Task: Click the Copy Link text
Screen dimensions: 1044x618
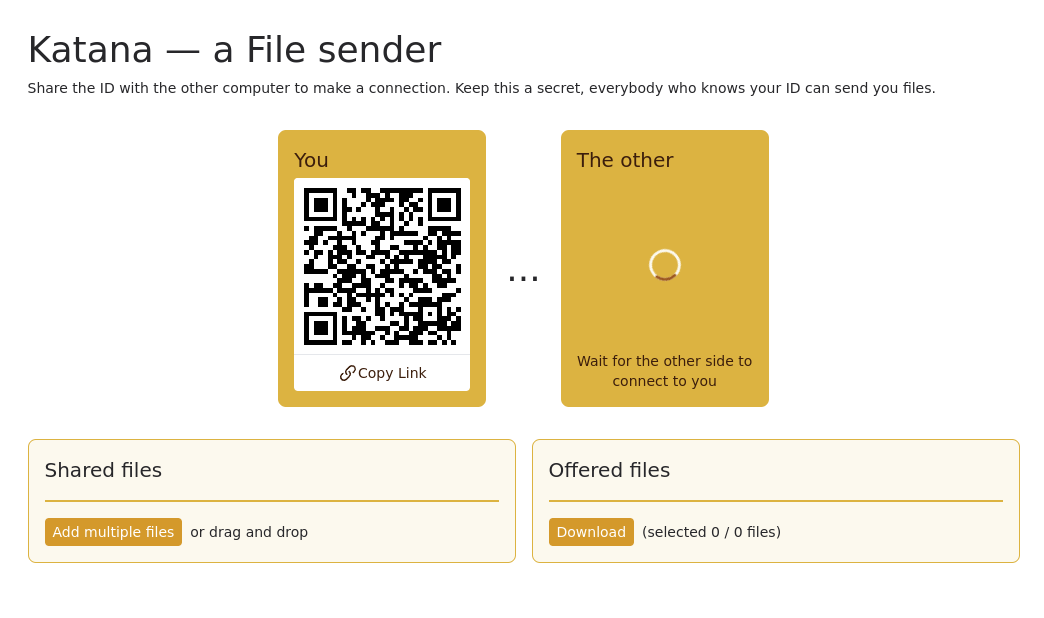Action: point(392,374)
